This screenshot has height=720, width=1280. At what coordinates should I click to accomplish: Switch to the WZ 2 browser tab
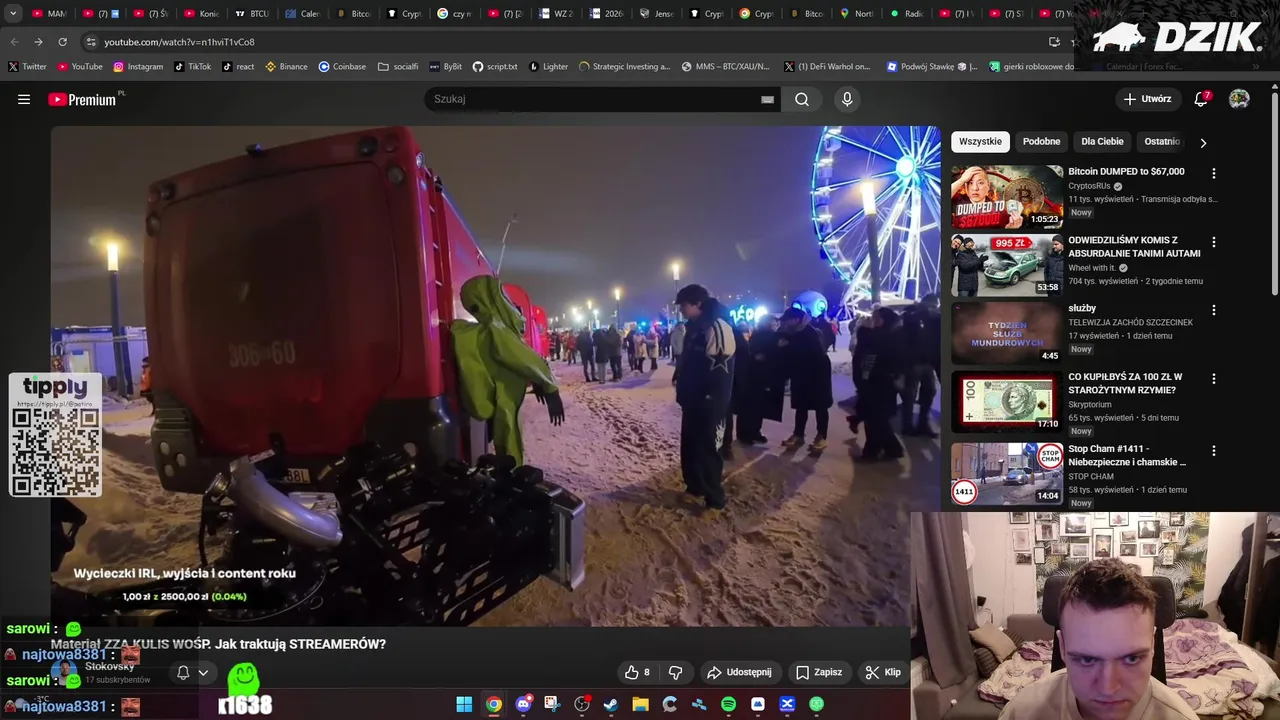click(x=556, y=14)
